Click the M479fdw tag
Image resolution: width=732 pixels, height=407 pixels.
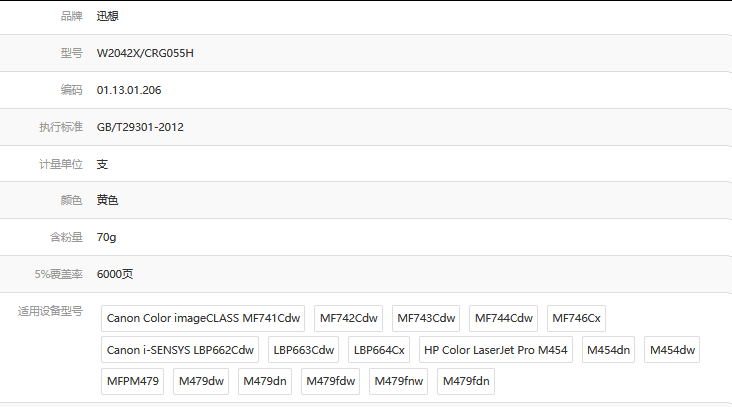331,381
